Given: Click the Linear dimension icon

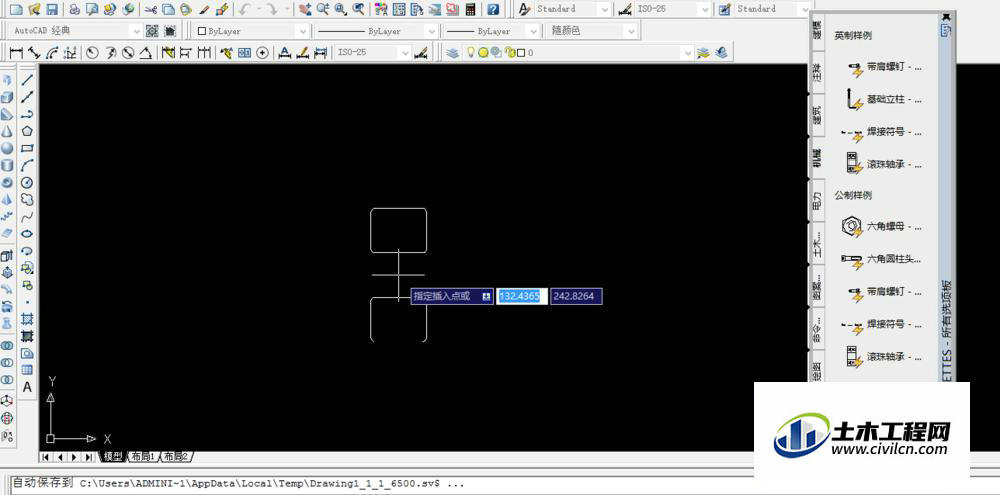Looking at the screenshot, I should (x=17, y=53).
